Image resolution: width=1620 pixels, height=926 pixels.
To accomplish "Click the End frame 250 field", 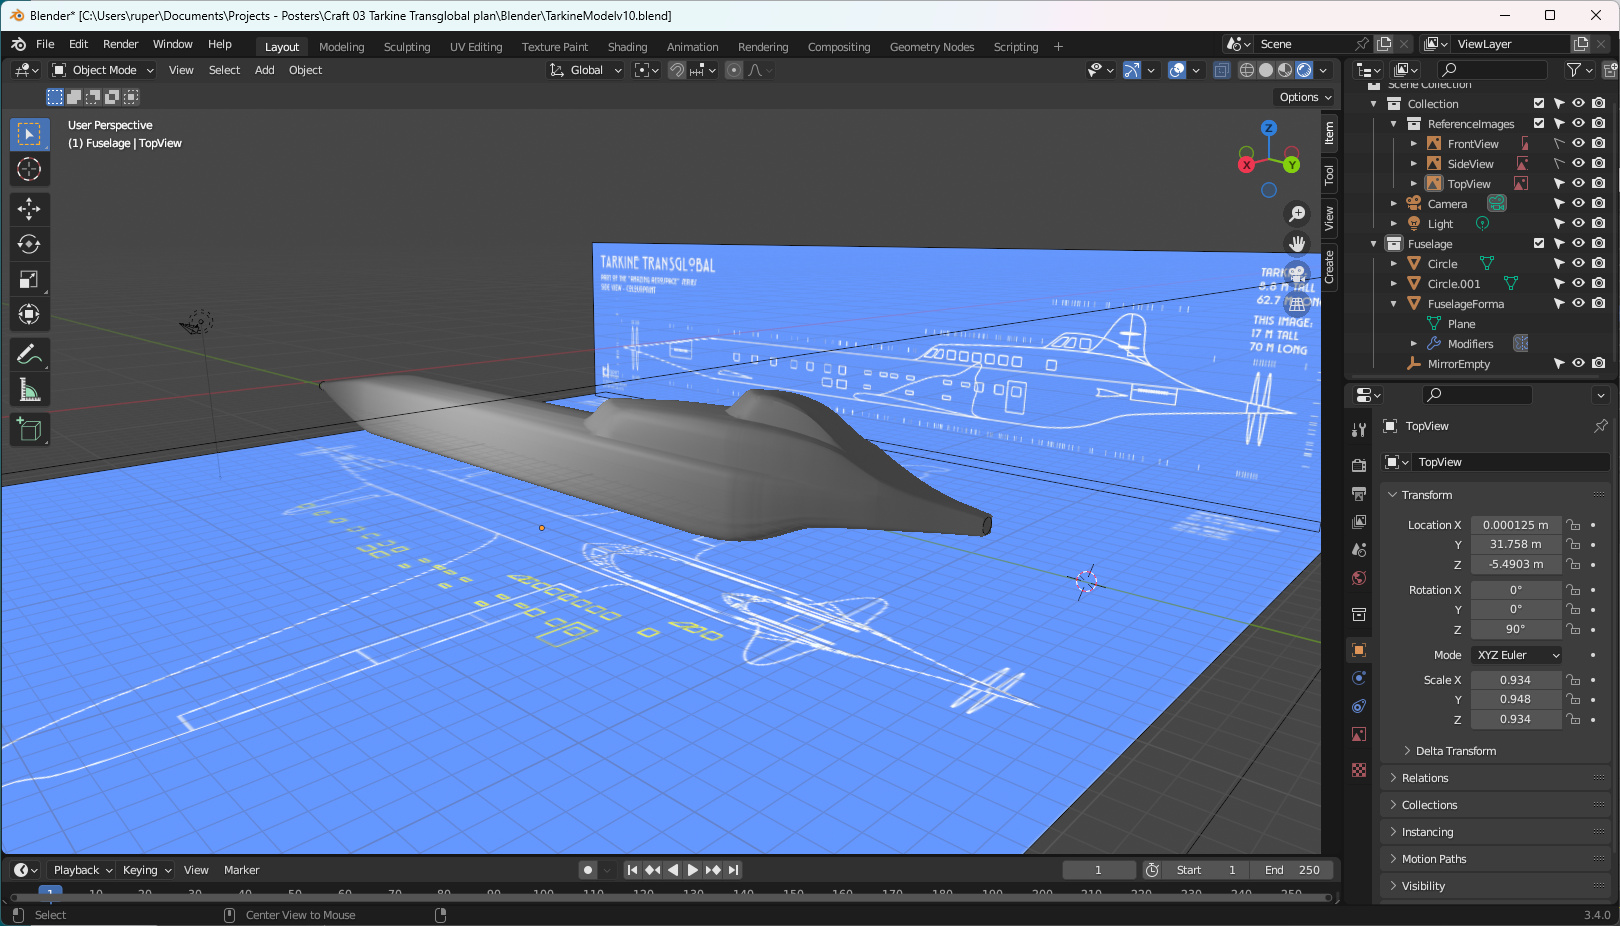I will pos(1291,870).
